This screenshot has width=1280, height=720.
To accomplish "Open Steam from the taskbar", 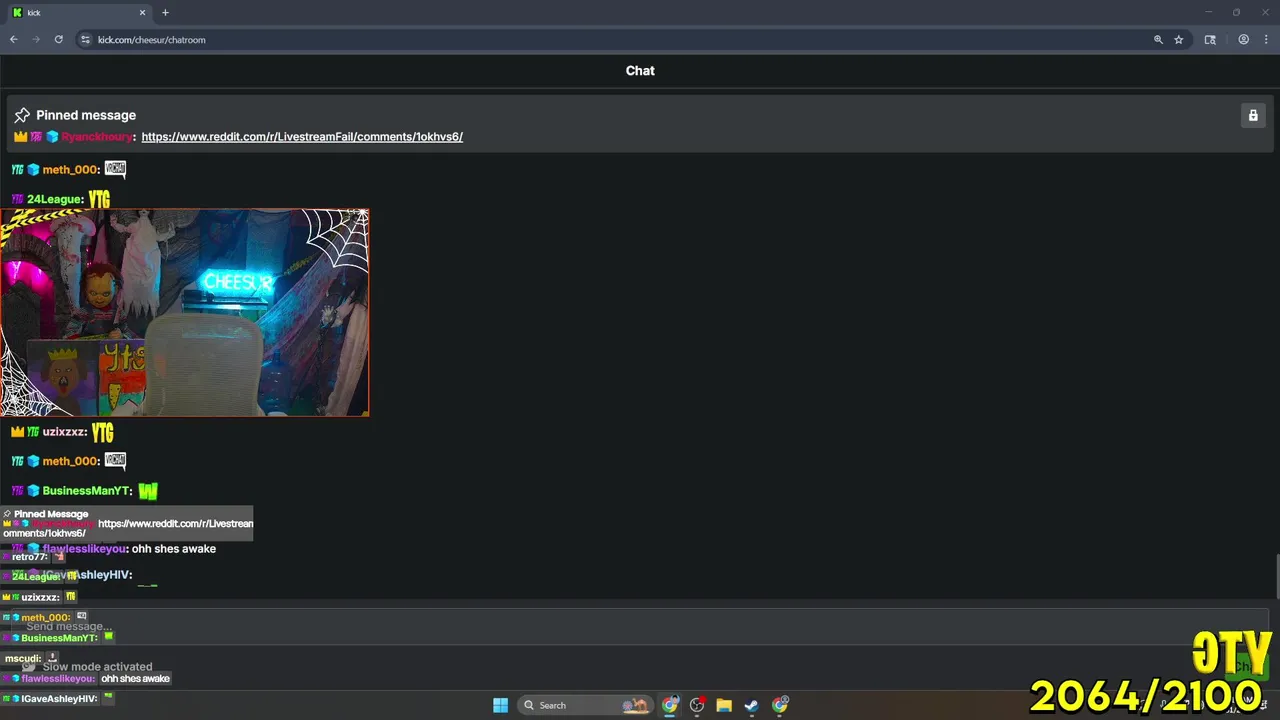I will click(751, 705).
